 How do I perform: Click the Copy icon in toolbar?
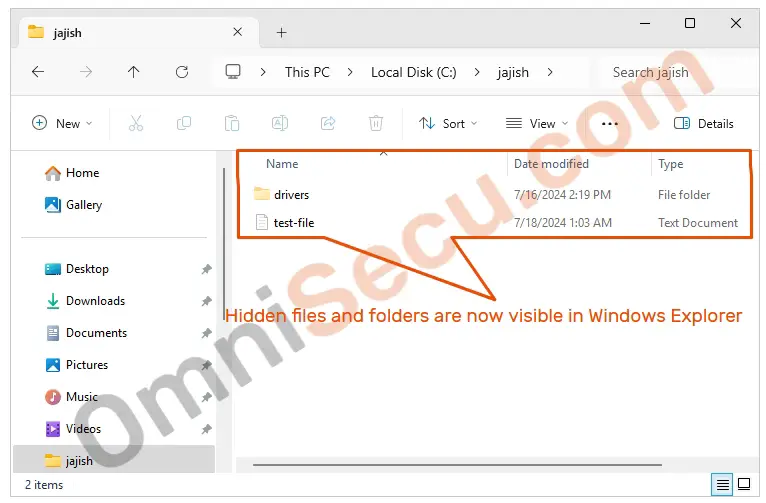(184, 123)
